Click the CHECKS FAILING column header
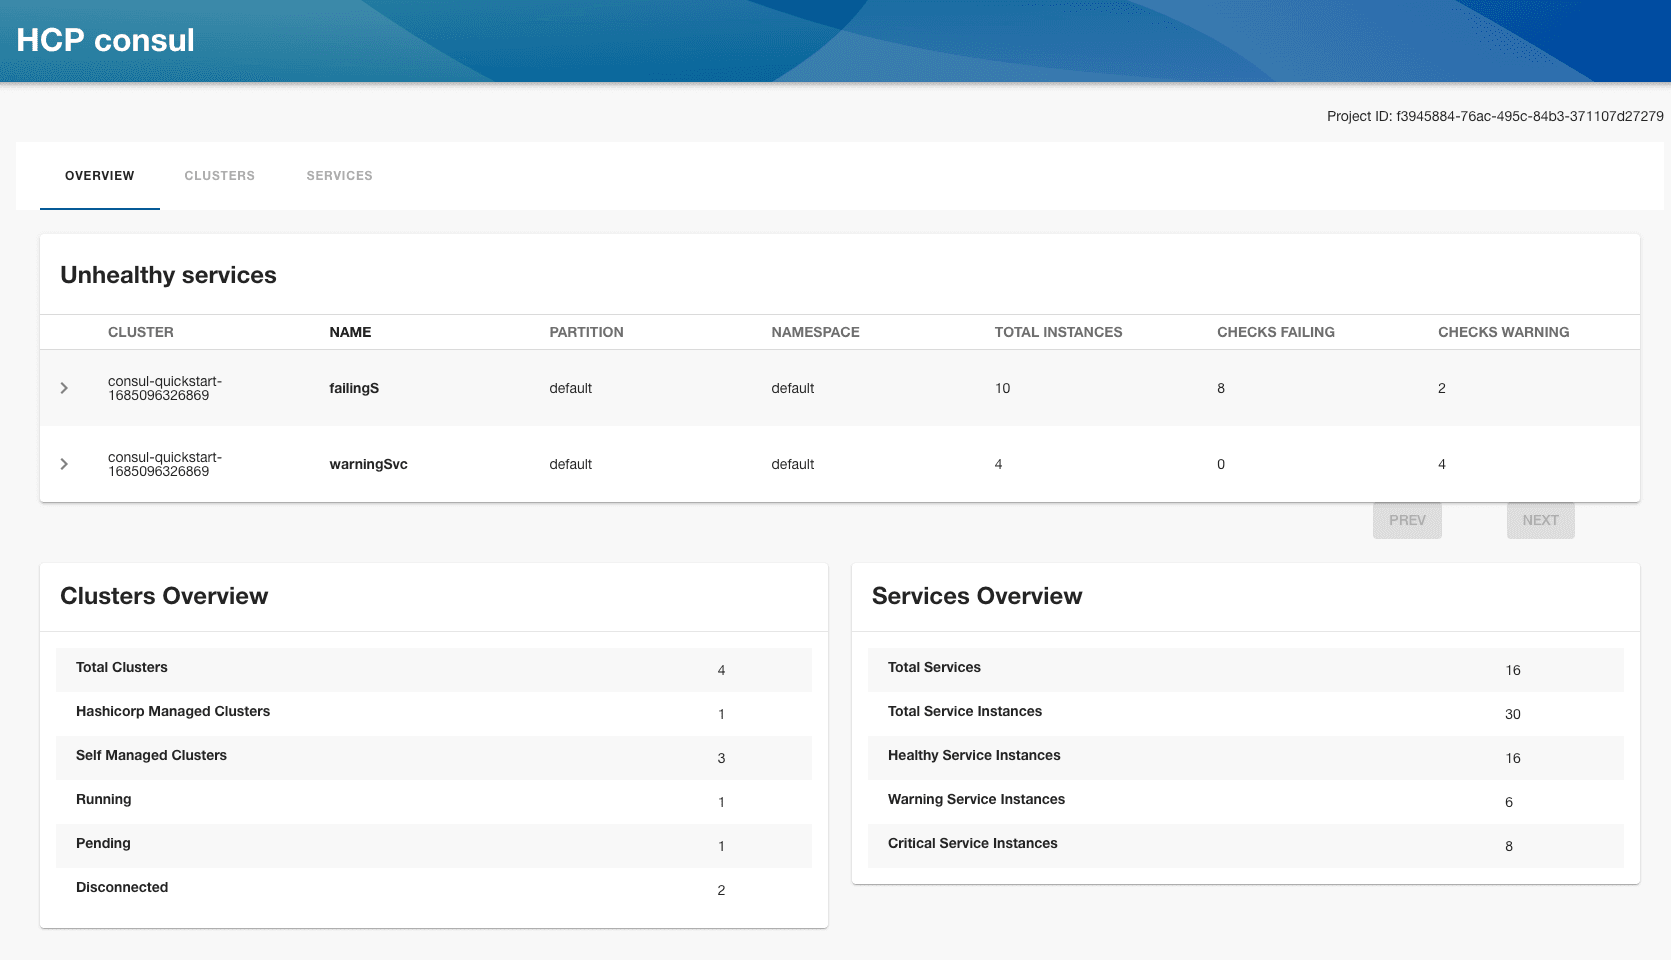 coord(1275,332)
